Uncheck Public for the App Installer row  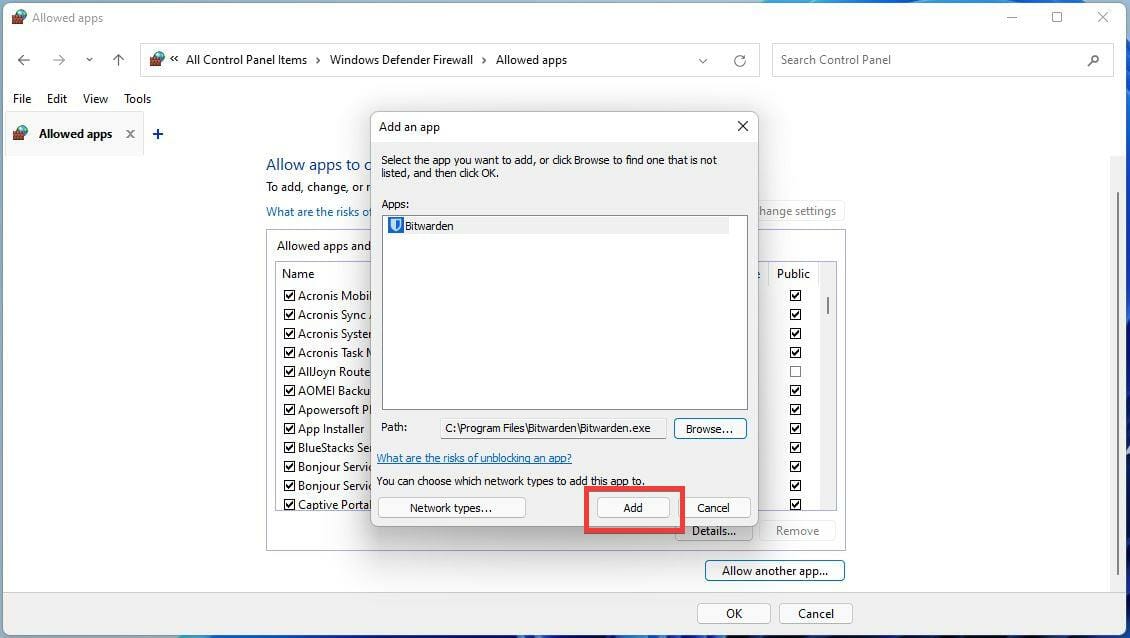(x=796, y=428)
